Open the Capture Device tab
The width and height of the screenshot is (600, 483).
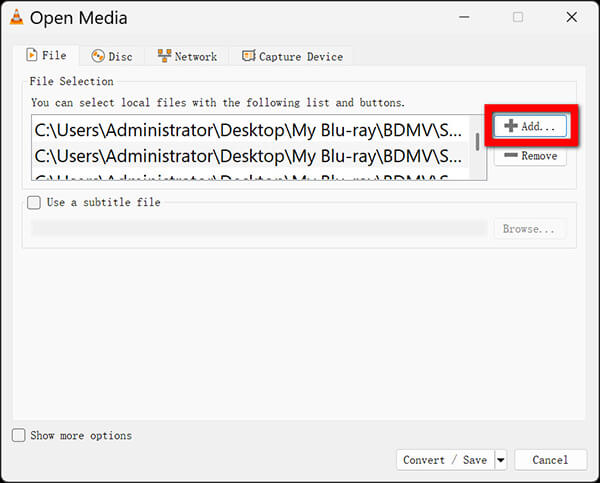click(292, 57)
